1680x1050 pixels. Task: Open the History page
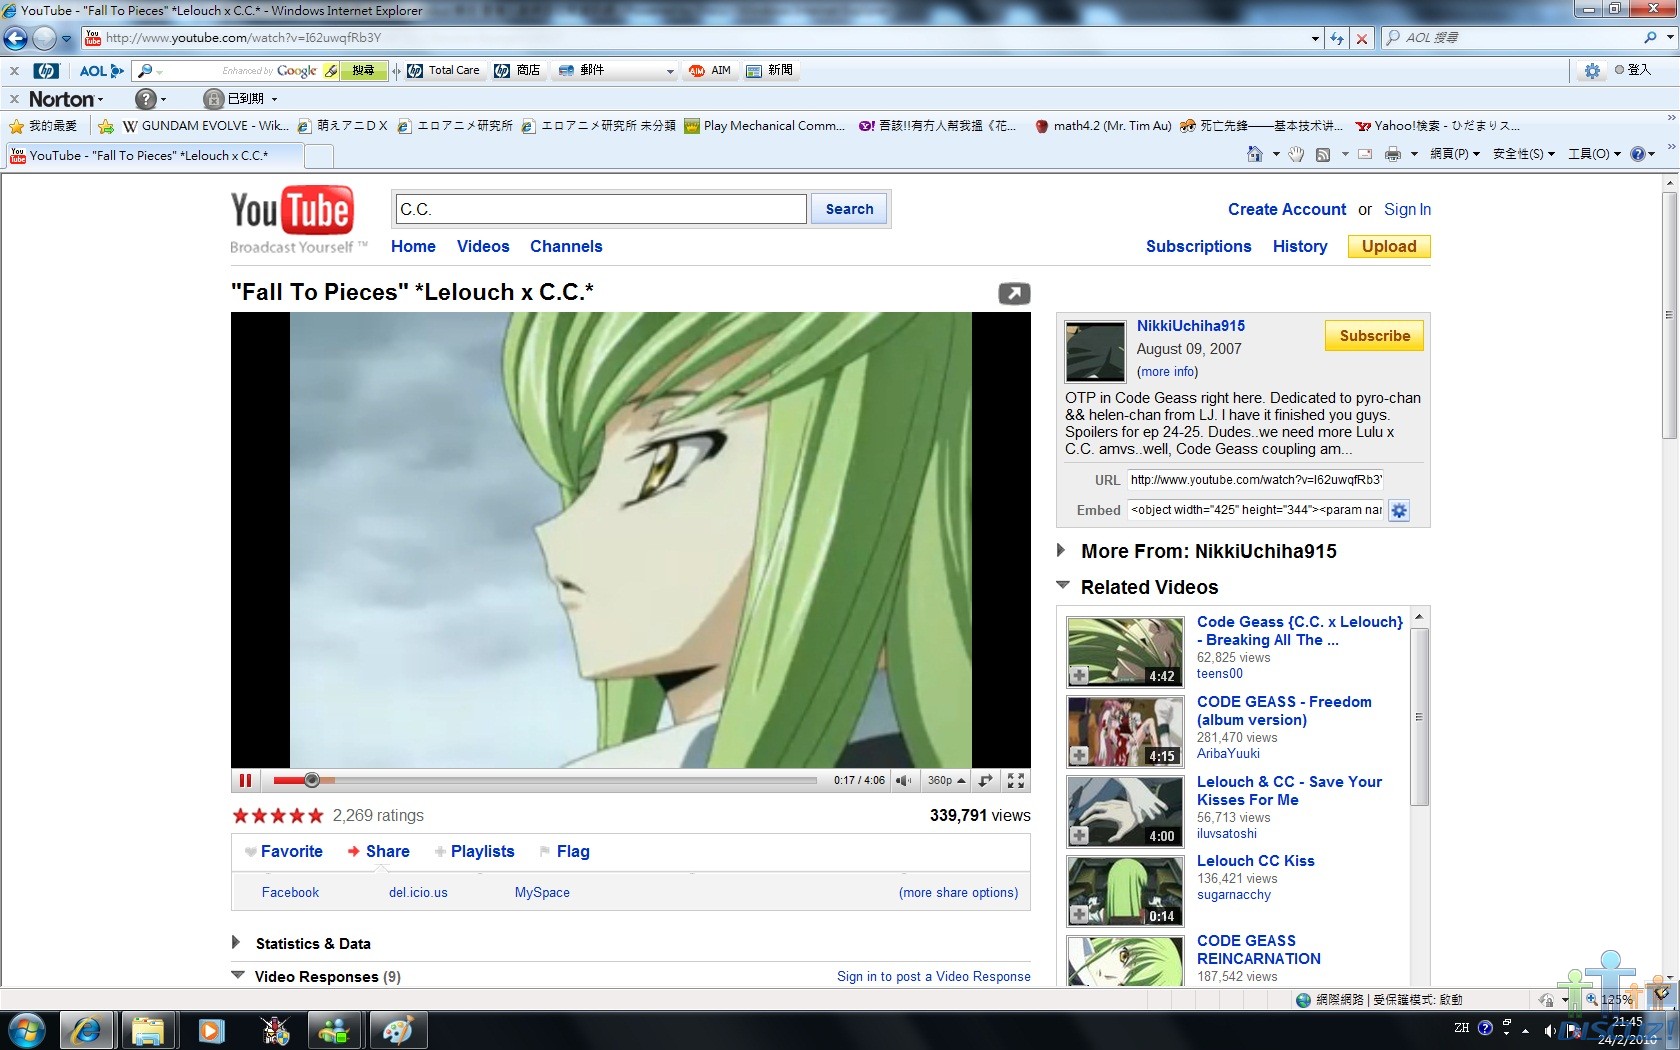(x=1300, y=246)
